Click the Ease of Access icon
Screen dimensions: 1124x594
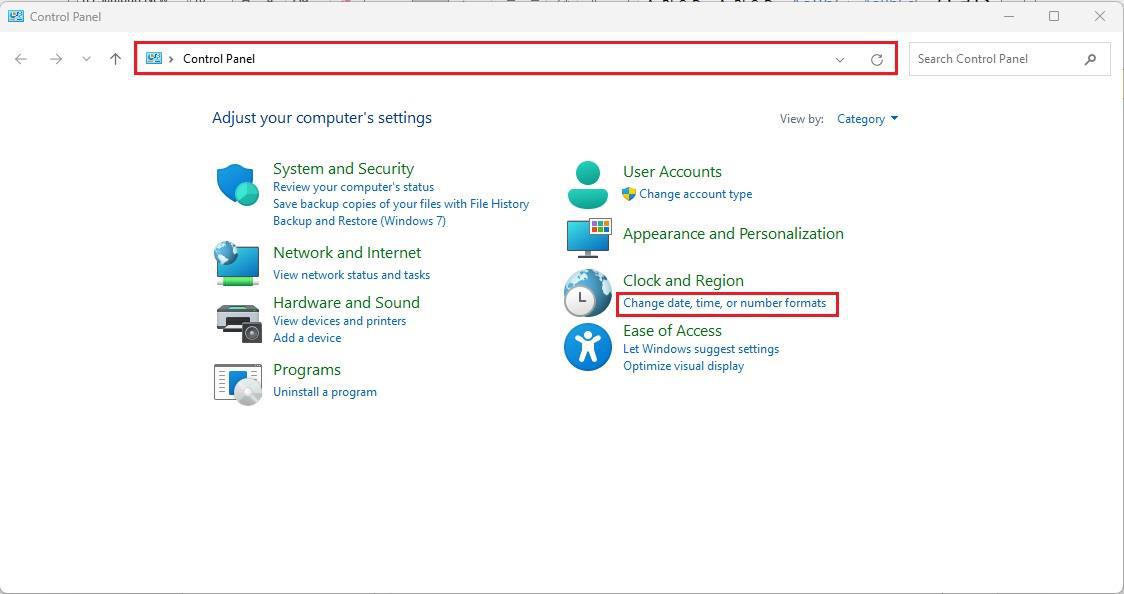(x=587, y=347)
